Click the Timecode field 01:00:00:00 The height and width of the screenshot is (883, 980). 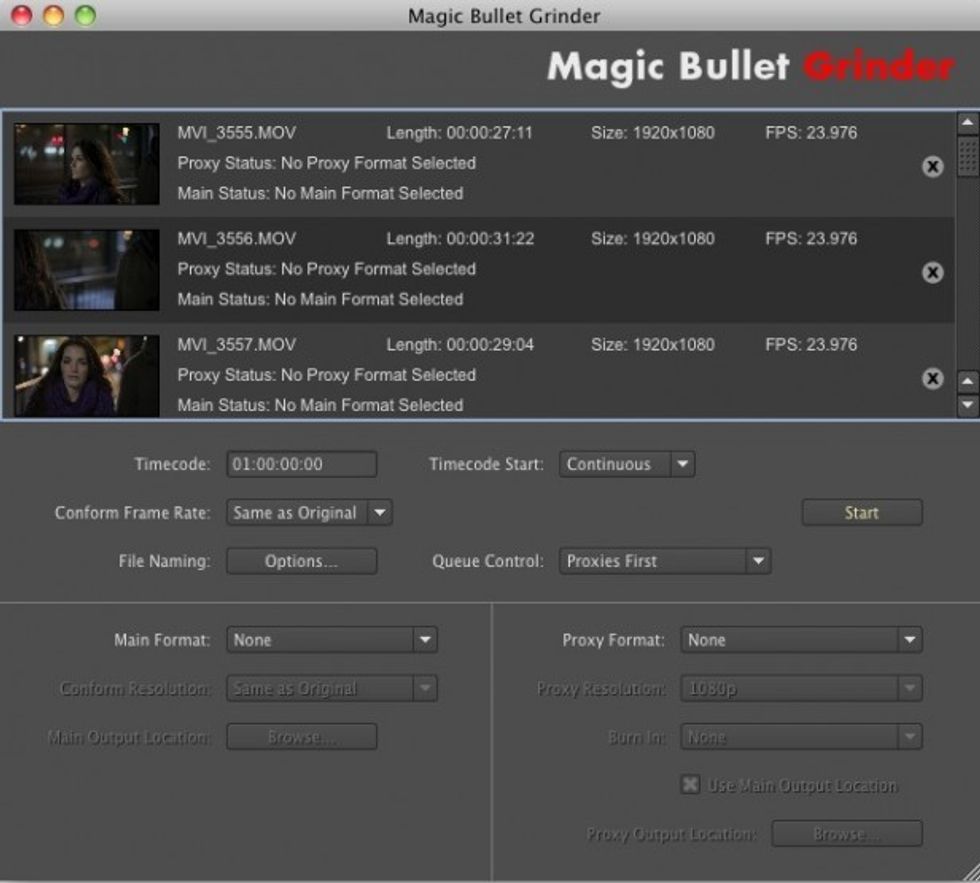[x=302, y=464]
